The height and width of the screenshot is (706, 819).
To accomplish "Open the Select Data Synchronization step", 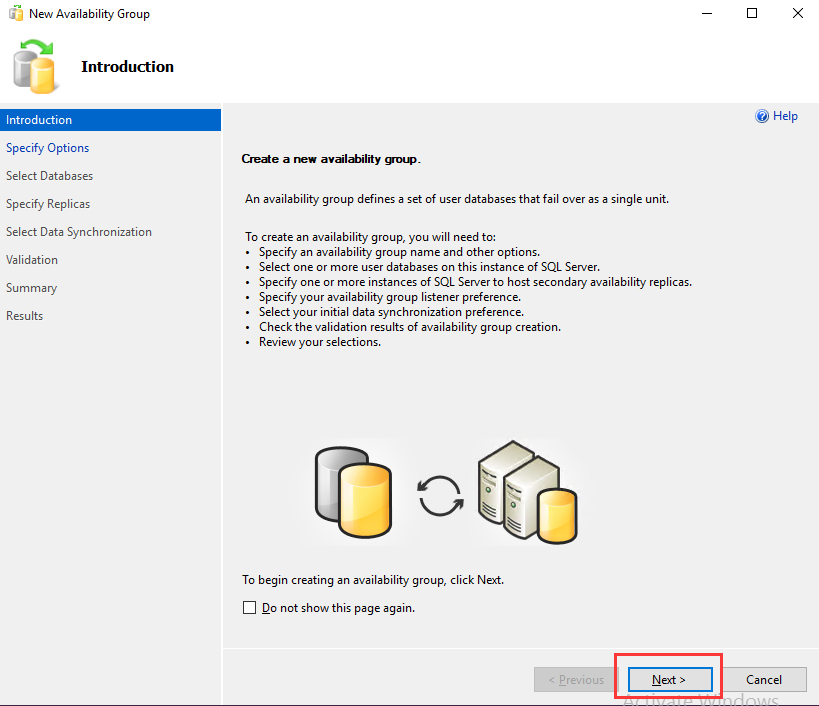I will 79,232.
